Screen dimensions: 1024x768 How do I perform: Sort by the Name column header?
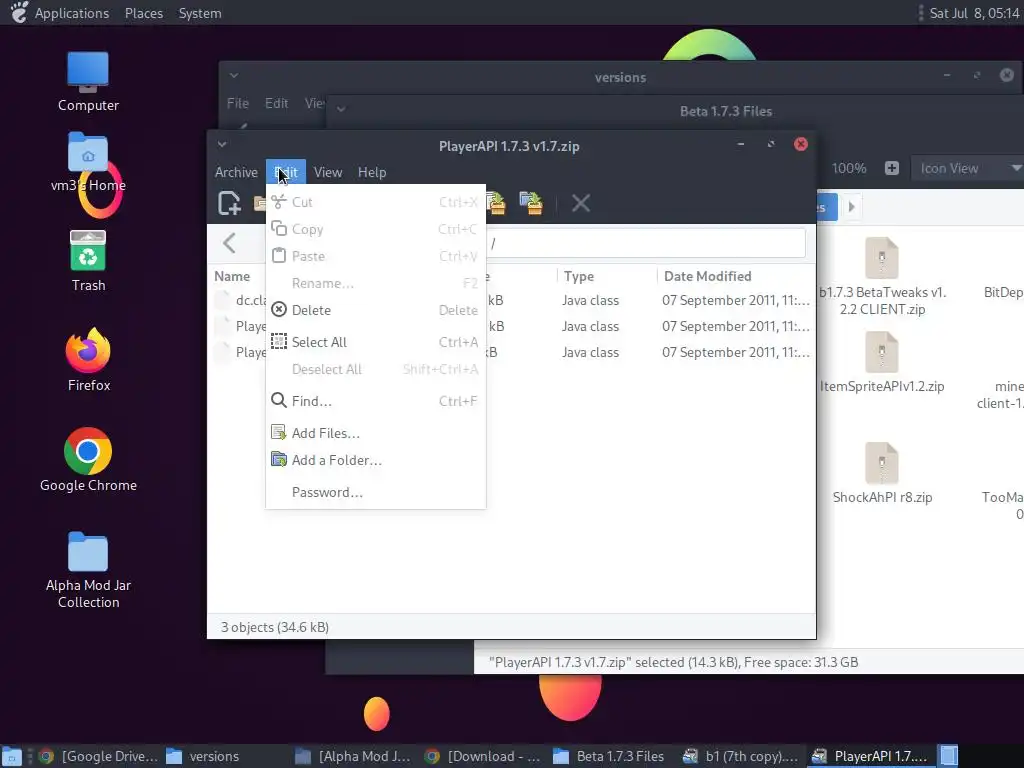coord(232,276)
